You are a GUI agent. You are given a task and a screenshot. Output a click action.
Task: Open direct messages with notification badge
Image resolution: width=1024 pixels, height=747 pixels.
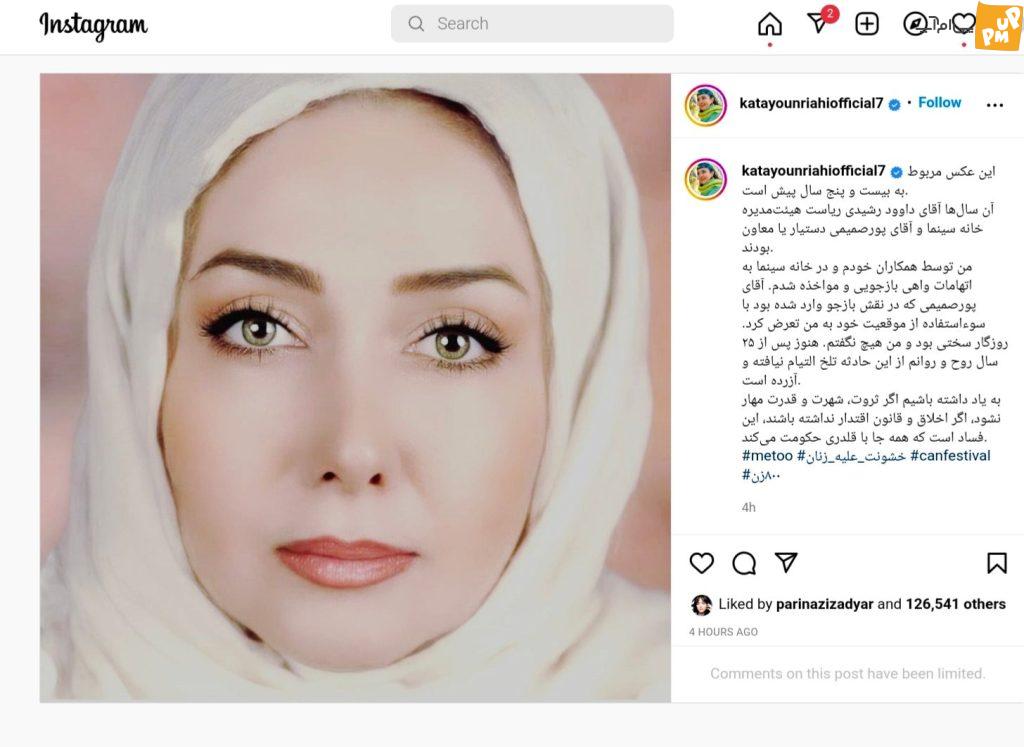click(x=820, y=22)
